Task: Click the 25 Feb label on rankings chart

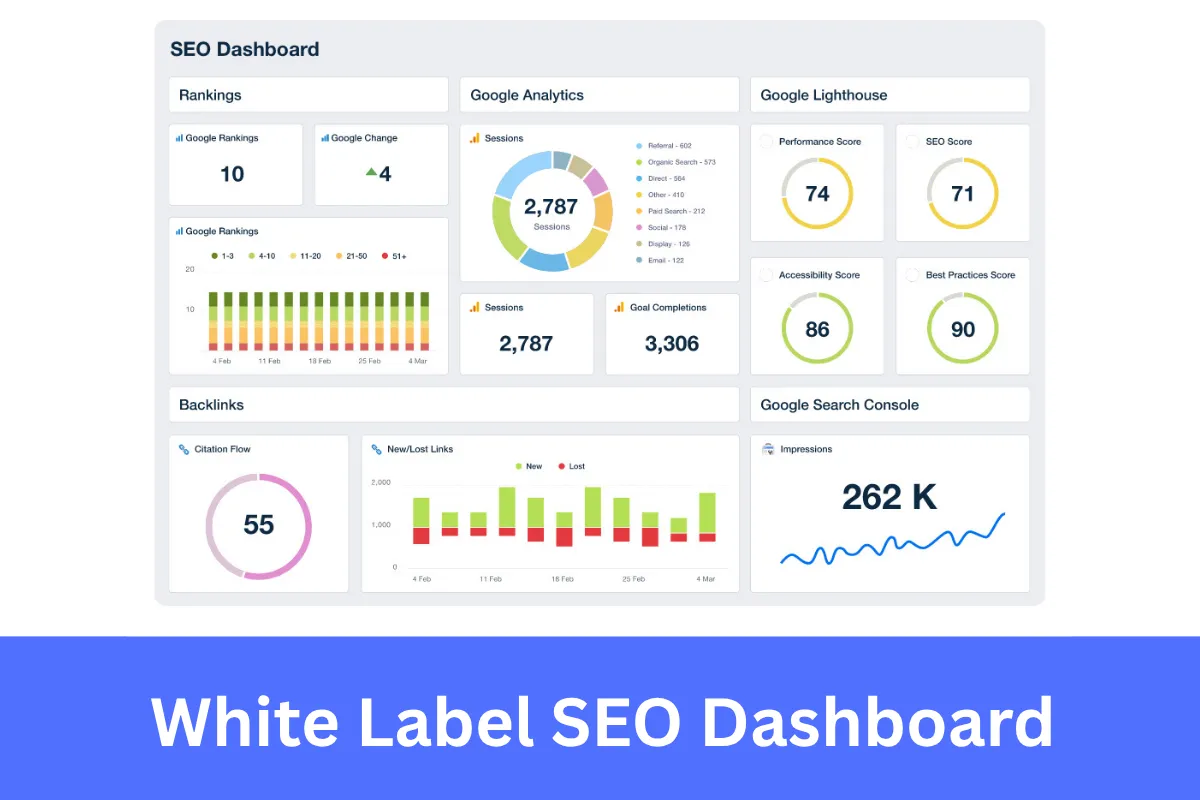Action: point(369,360)
